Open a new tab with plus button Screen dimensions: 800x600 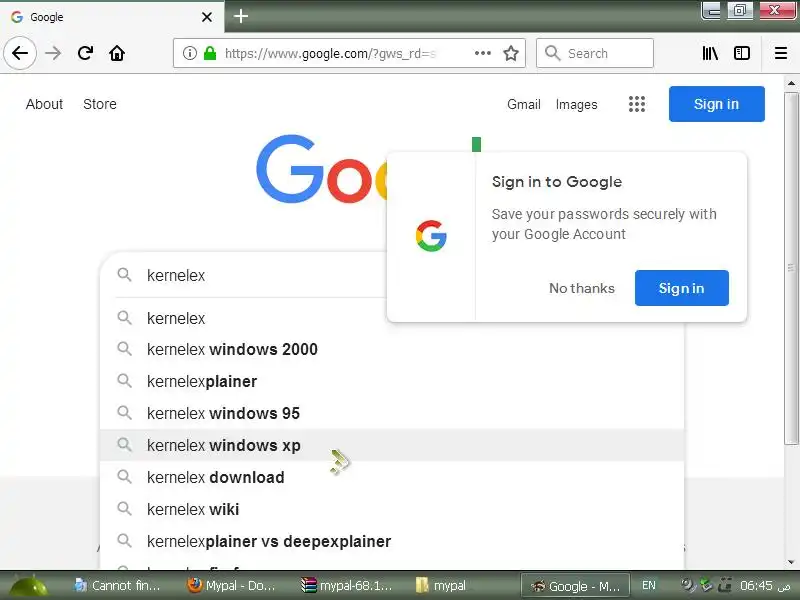[x=241, y=16]
